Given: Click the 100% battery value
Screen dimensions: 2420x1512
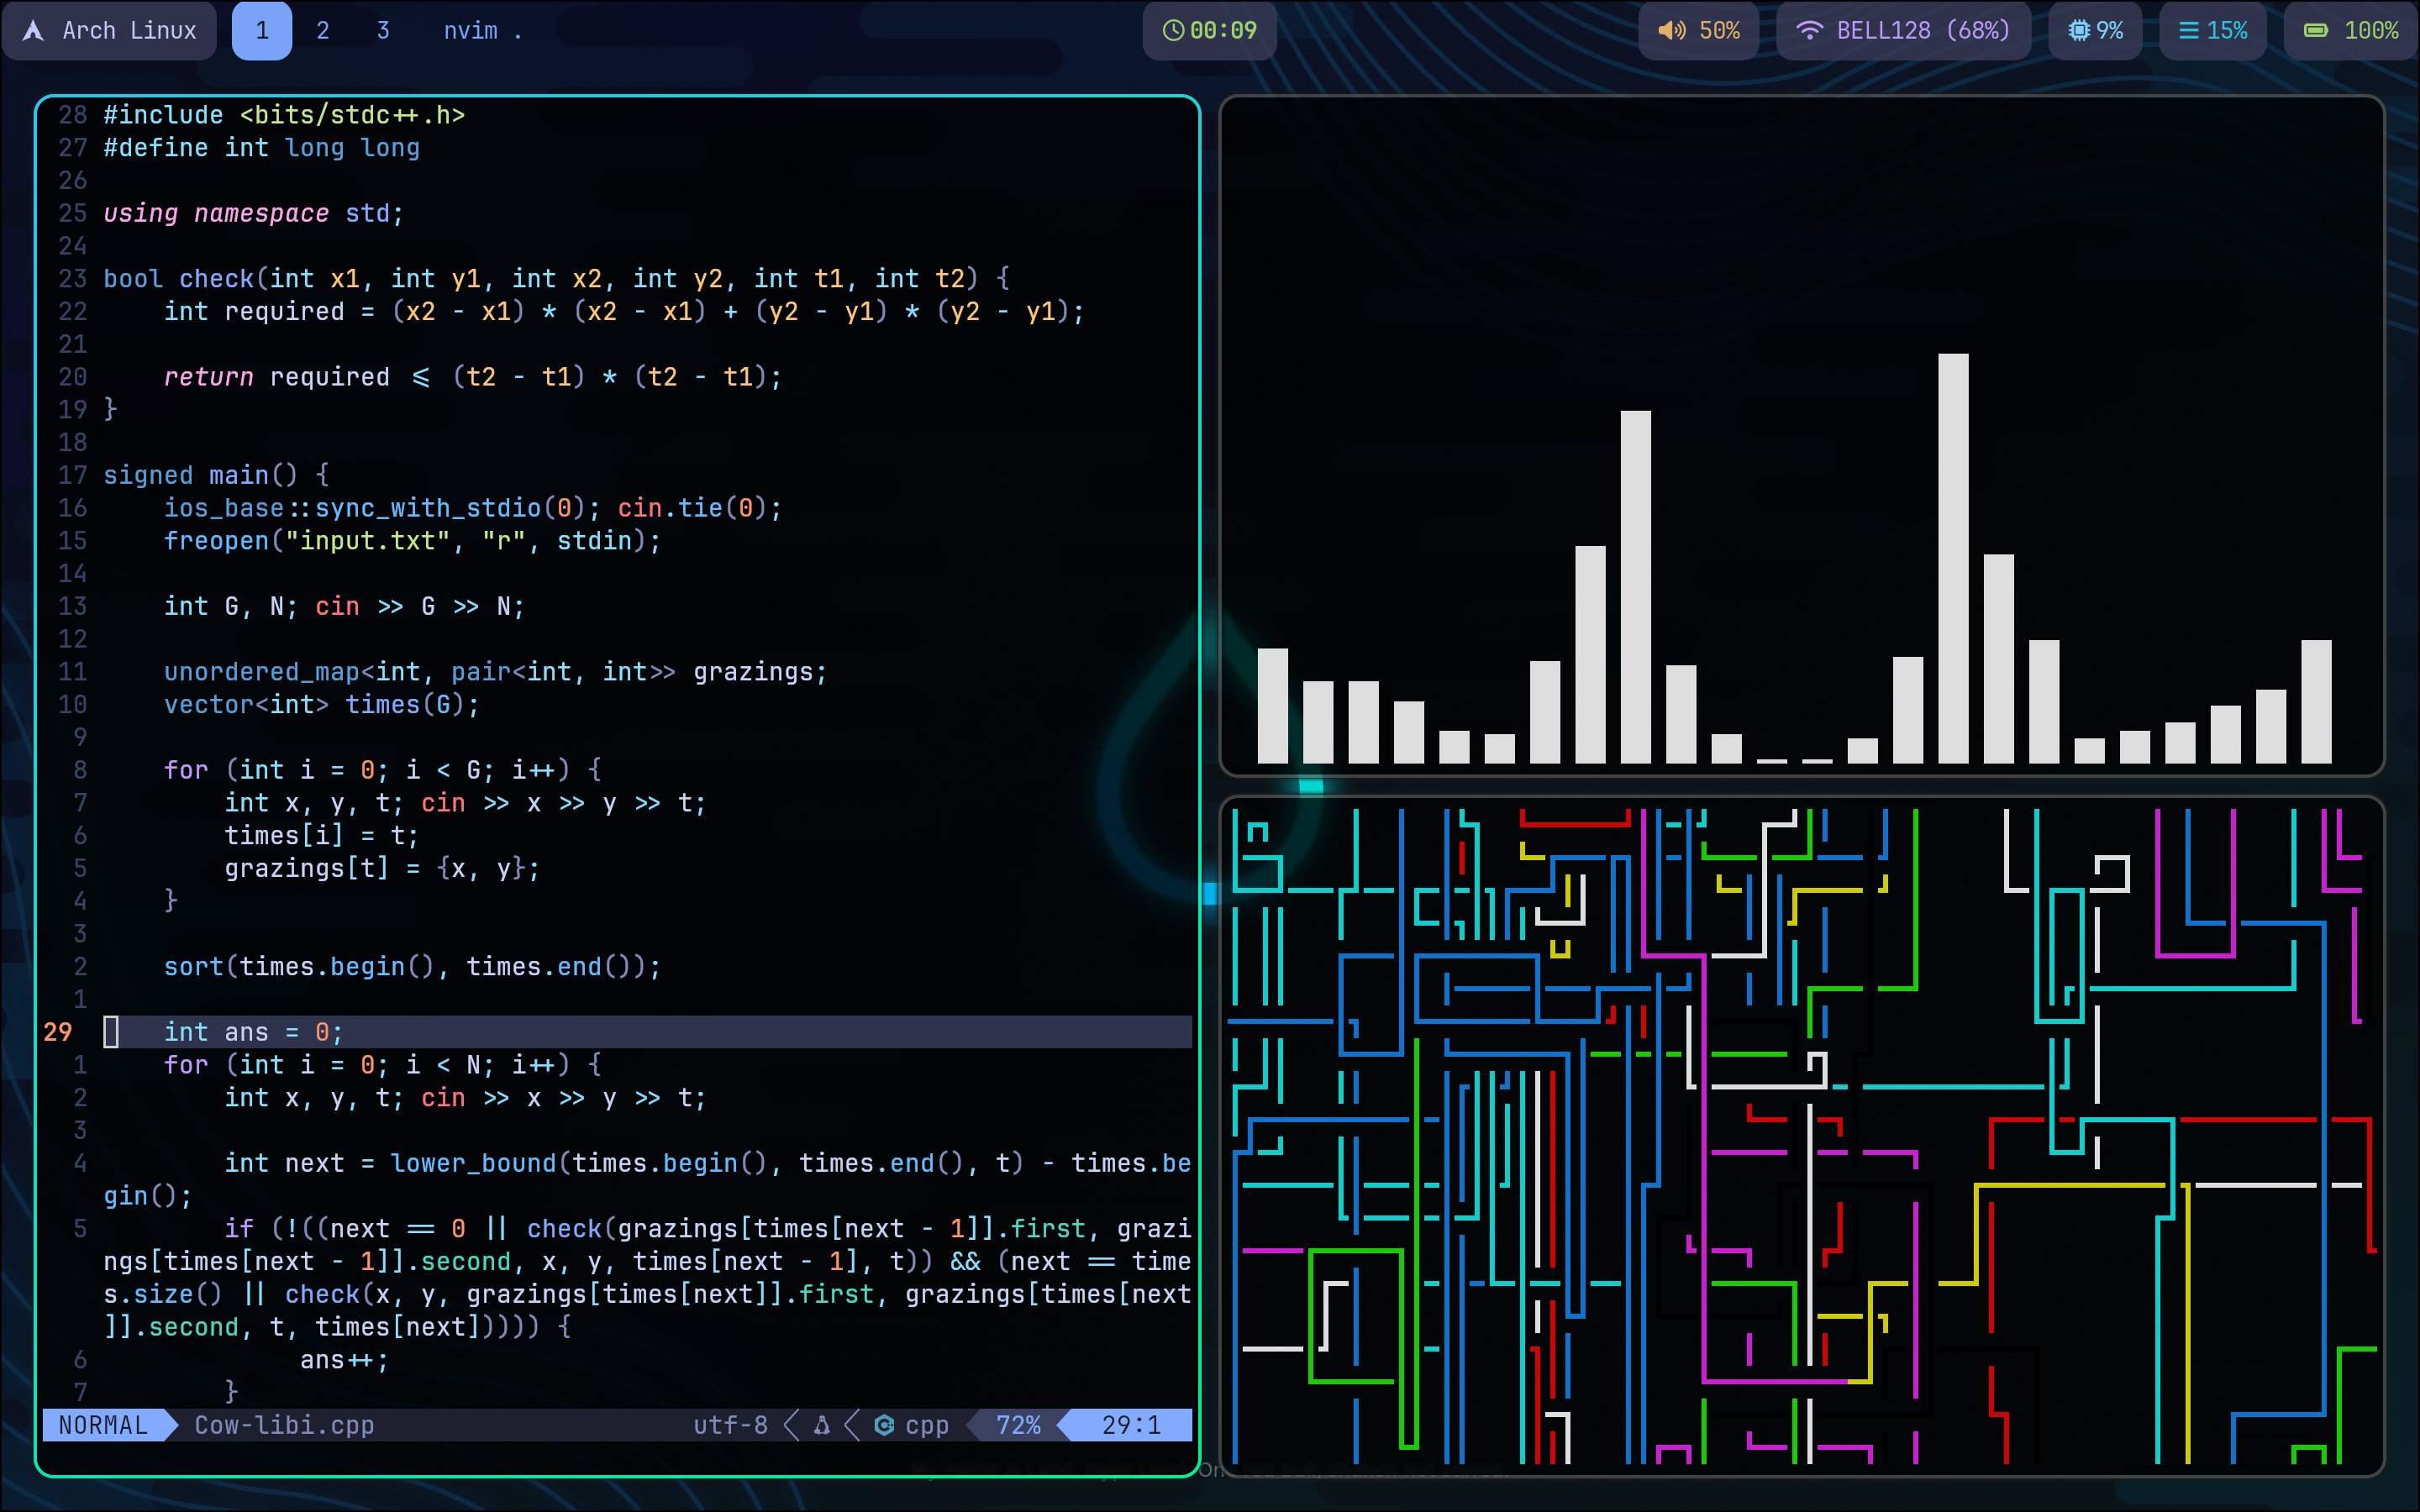Looking at the screenshot, I should click(x=2371, y=31).
